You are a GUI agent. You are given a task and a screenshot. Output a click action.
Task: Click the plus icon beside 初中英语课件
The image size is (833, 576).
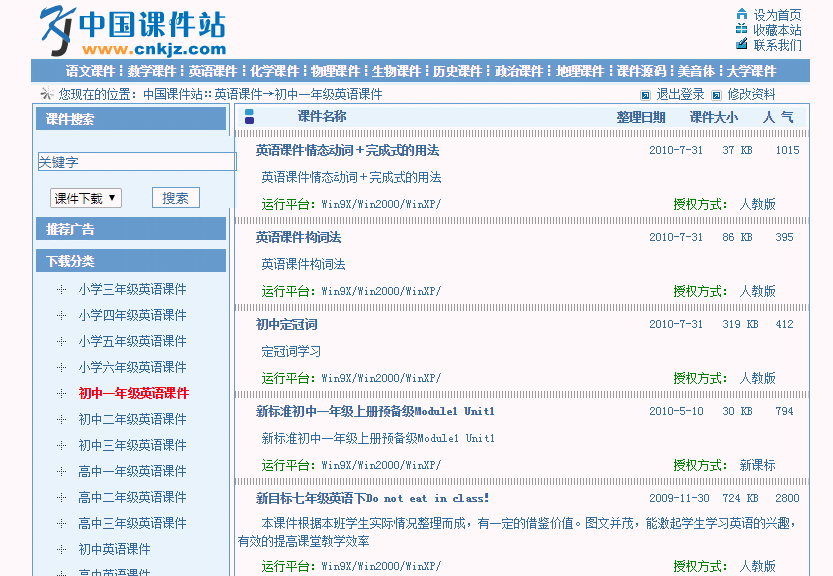[x=62, y=550]
